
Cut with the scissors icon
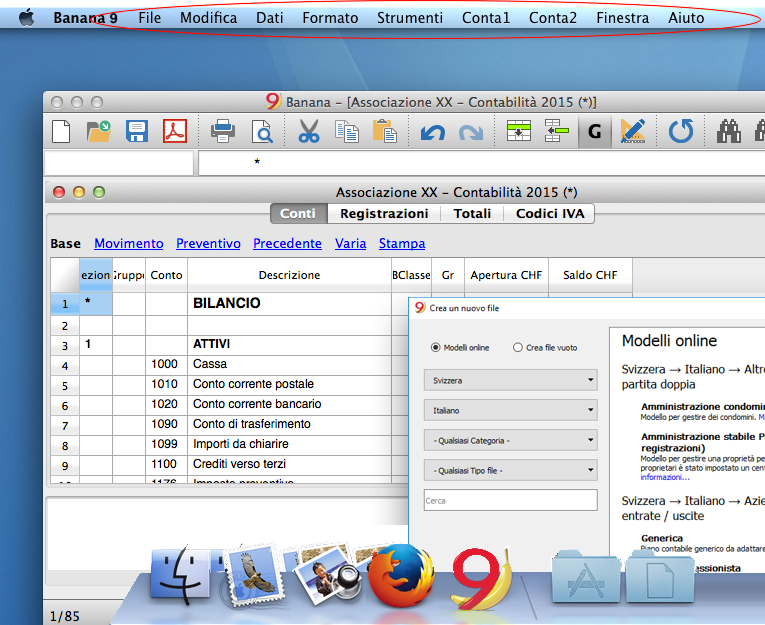[x=309, y=132]
